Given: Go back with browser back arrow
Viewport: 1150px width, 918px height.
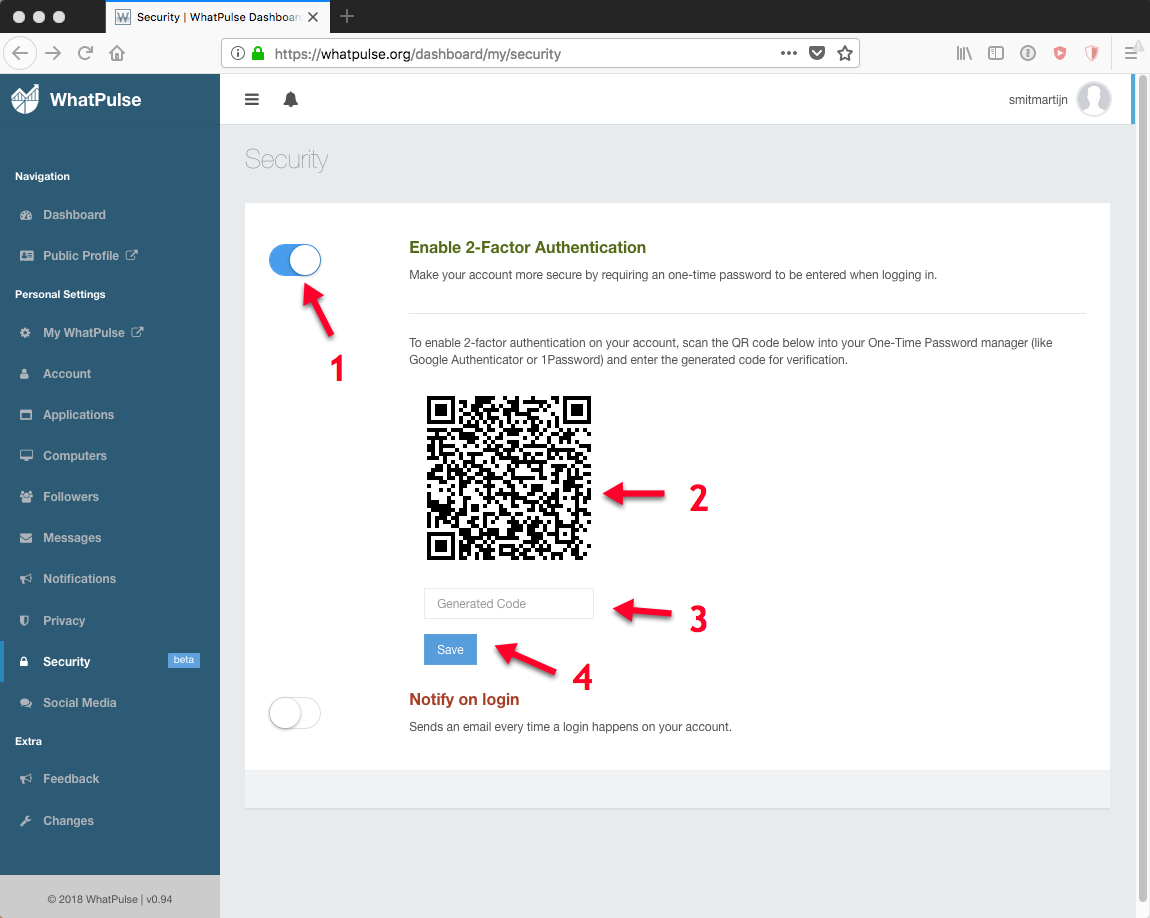Looking at the screenshot, I should pos(21,53).
